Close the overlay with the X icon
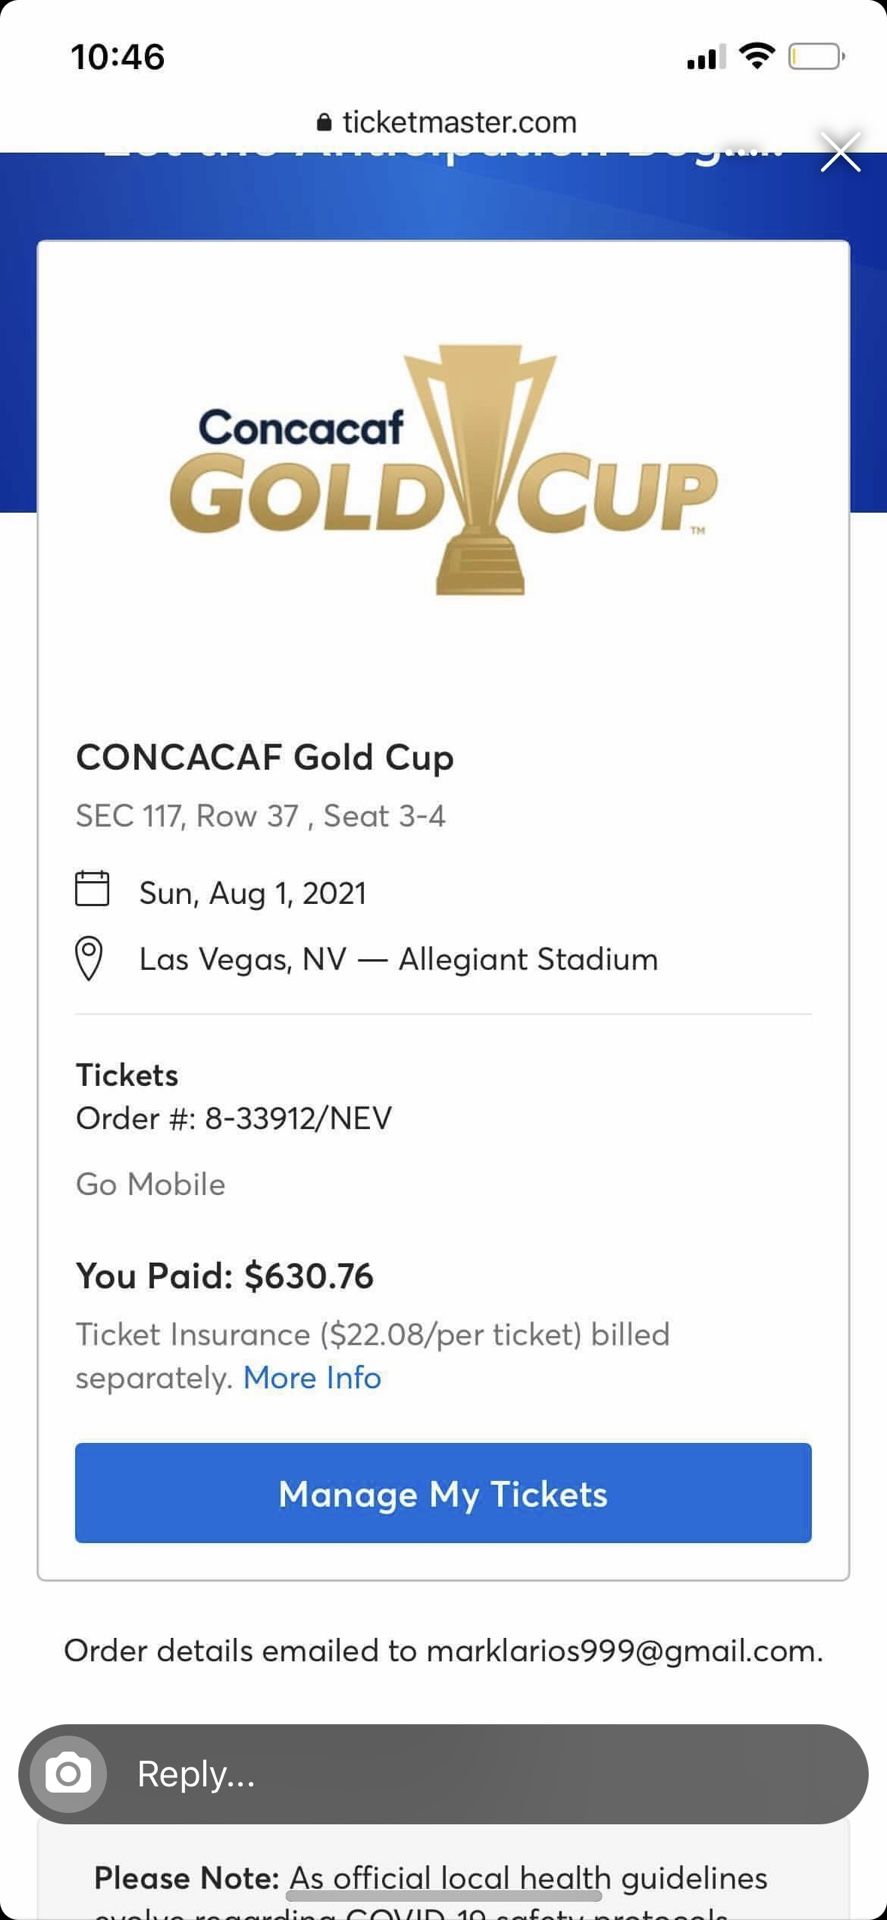The width and height of the screenshot is (887, 1920). pos(840,153)
